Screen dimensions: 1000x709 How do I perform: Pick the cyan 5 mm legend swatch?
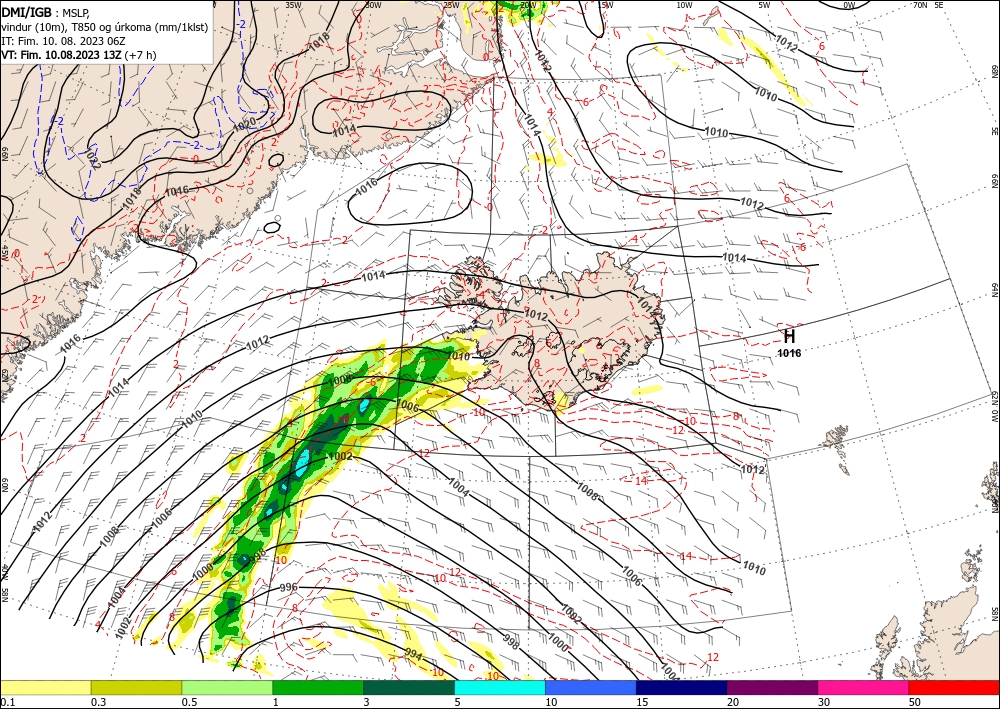pos(500,687)
